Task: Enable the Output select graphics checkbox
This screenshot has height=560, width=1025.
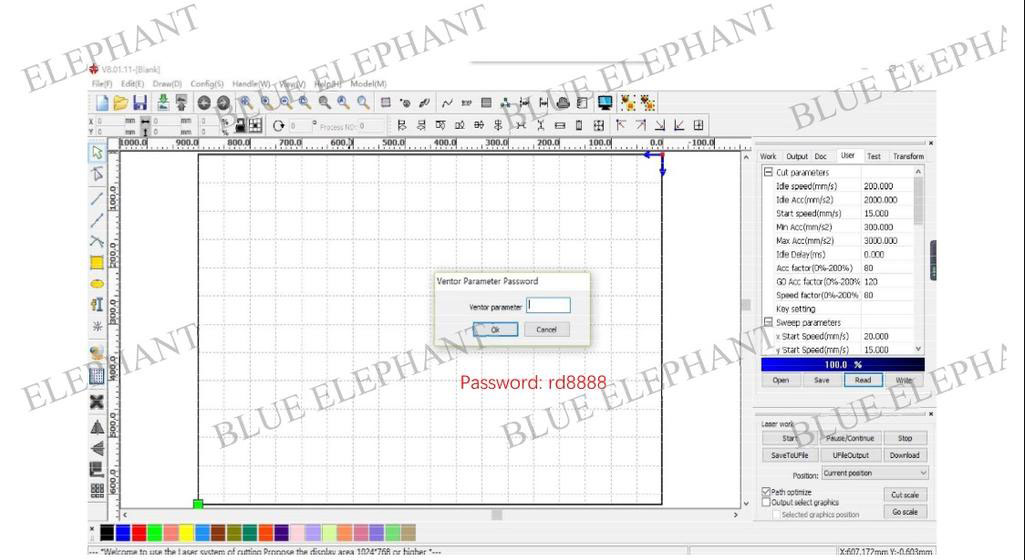Action: [765, 502]
